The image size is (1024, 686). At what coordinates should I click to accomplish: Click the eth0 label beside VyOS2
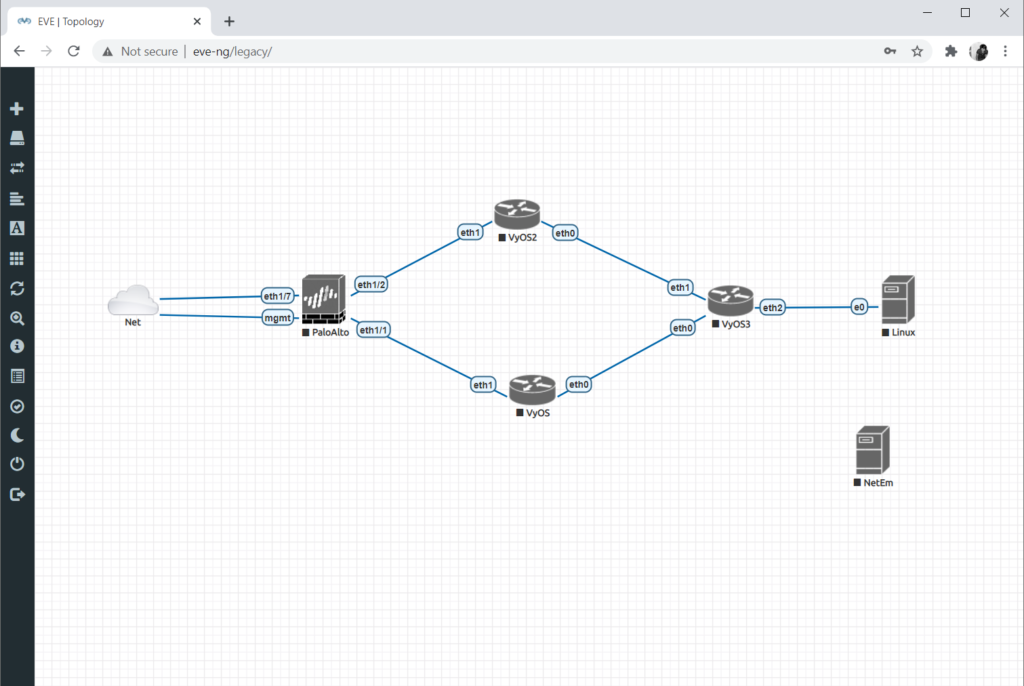pos(565,233)
